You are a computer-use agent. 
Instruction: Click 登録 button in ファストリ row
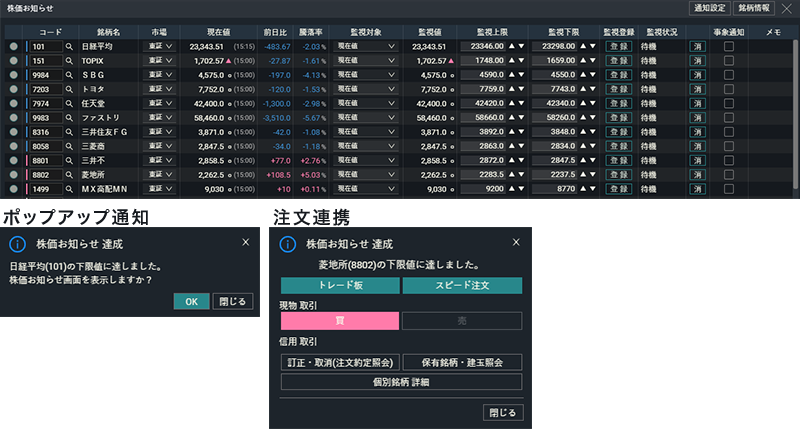point(619,118)
